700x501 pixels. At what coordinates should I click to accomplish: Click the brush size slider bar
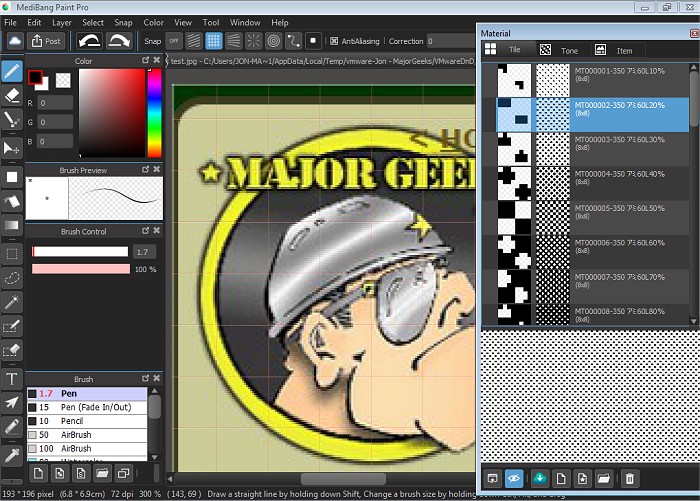click(x=80, y=252)
